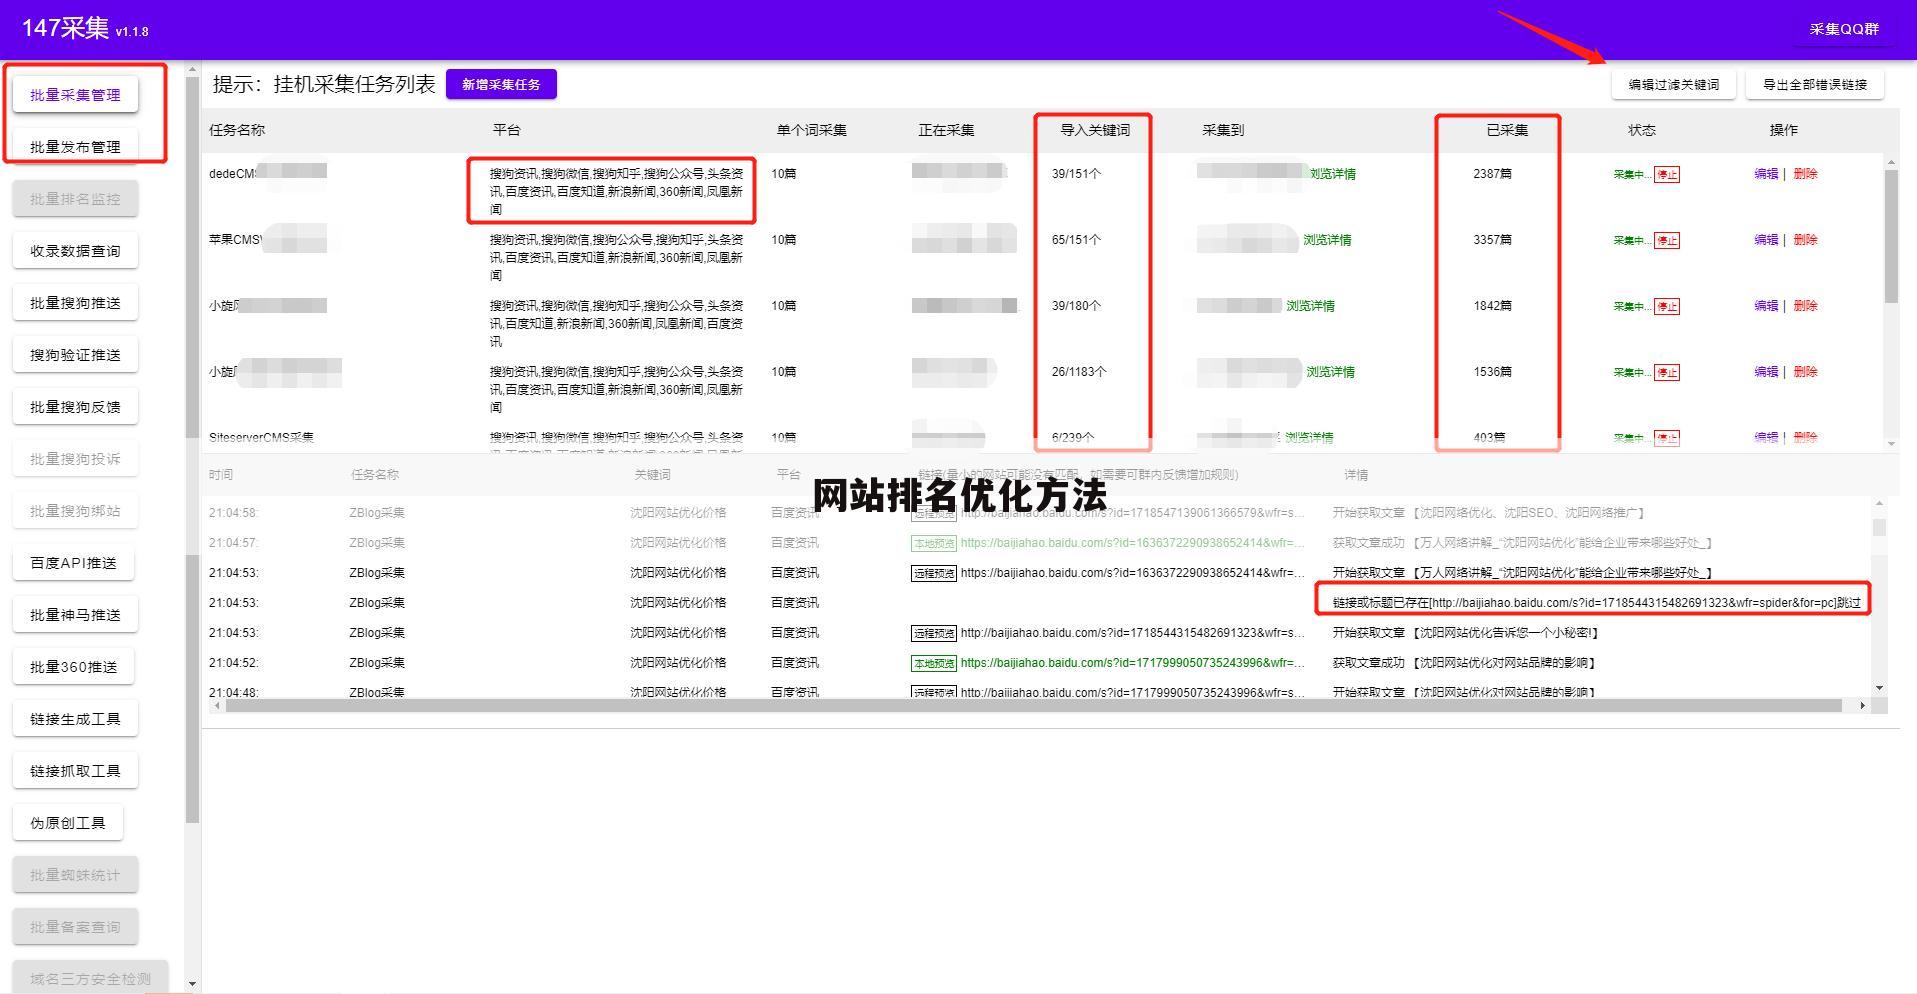1917x994 pixels.
Task: Open the 采集QQ群 link in the header
Action: click(x=1843, y=30)
